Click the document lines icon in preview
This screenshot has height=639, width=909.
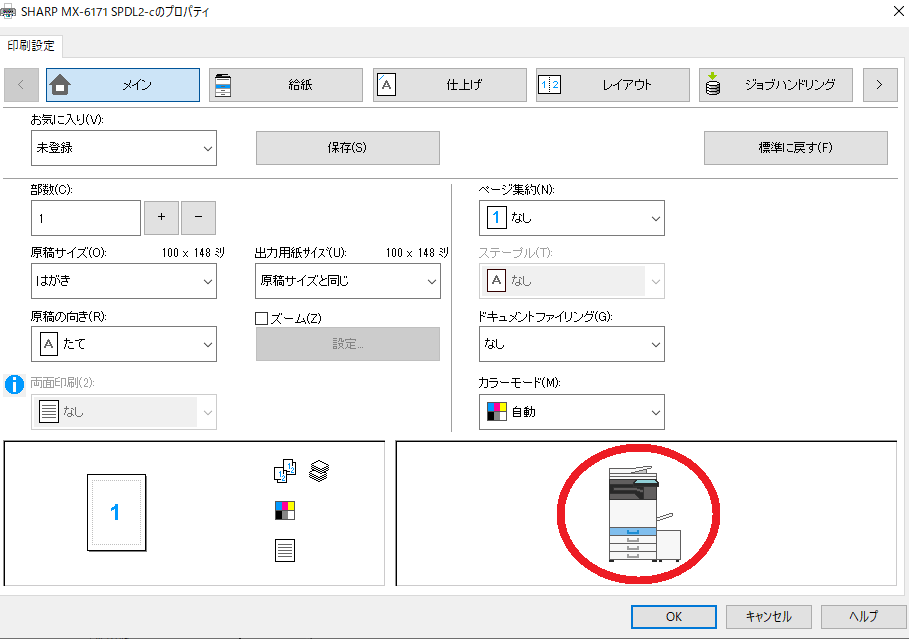285,550
